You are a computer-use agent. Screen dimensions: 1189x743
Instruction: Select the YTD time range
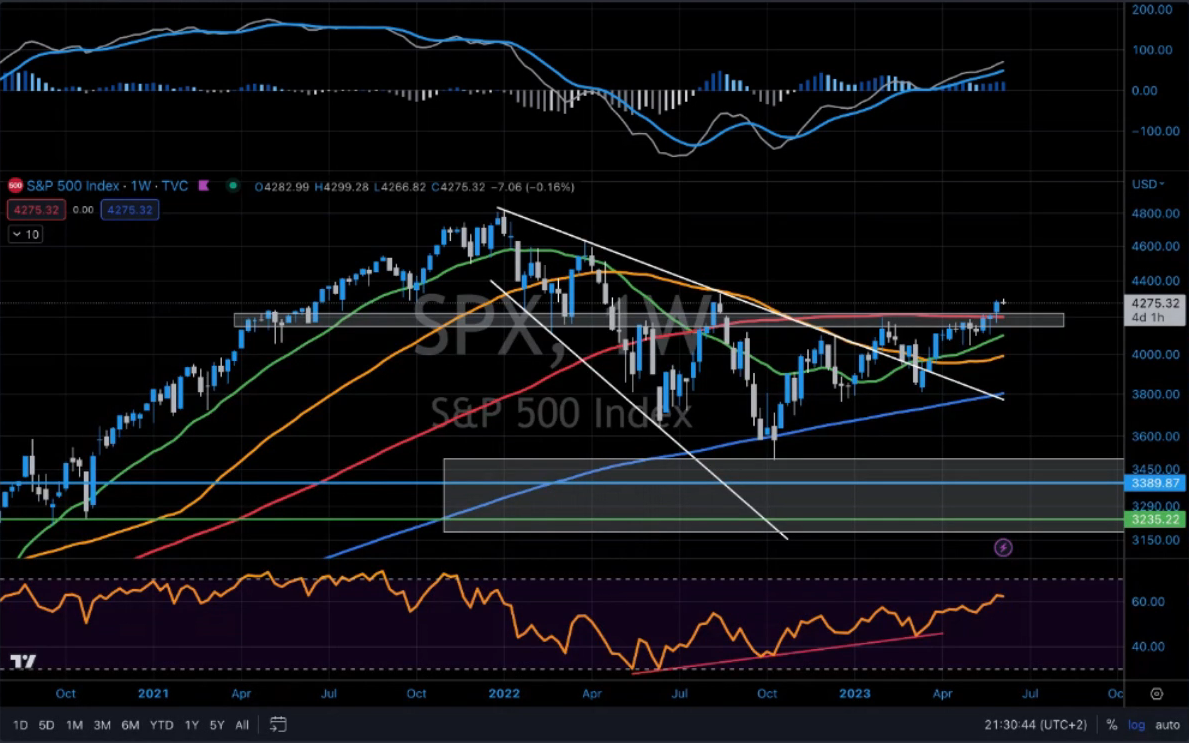coord(161,724)
